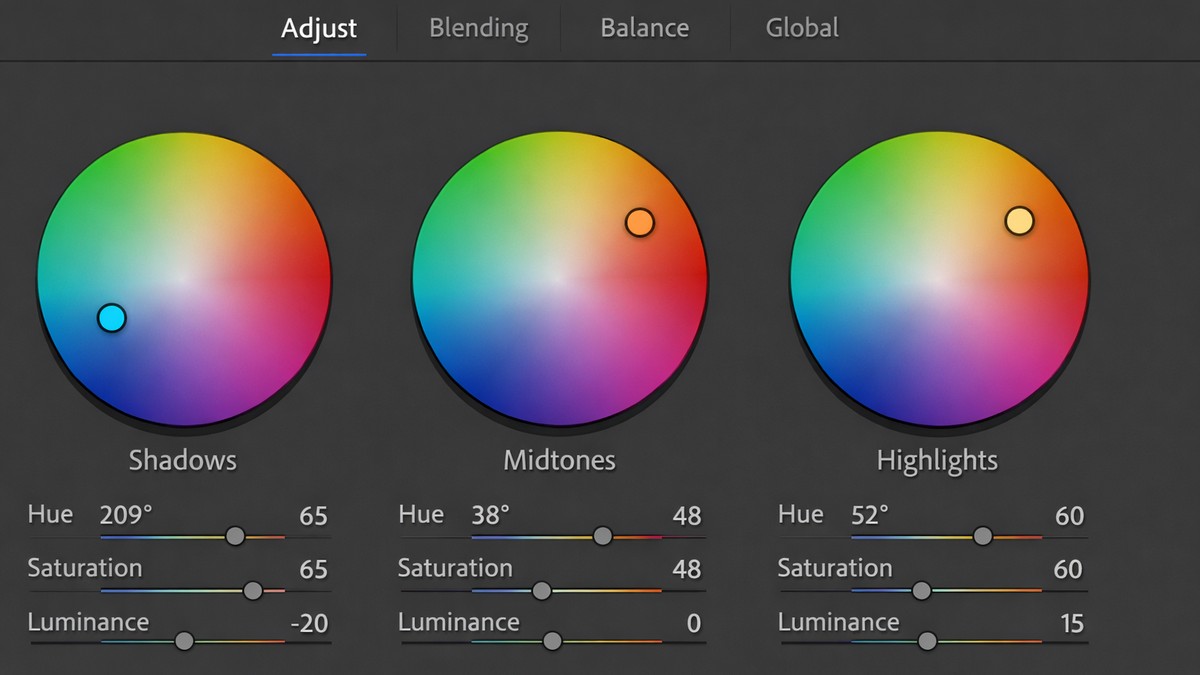The width and height of the screenshot is (1200, 675).
Task: Open the Balance tab
Action: 644,27
